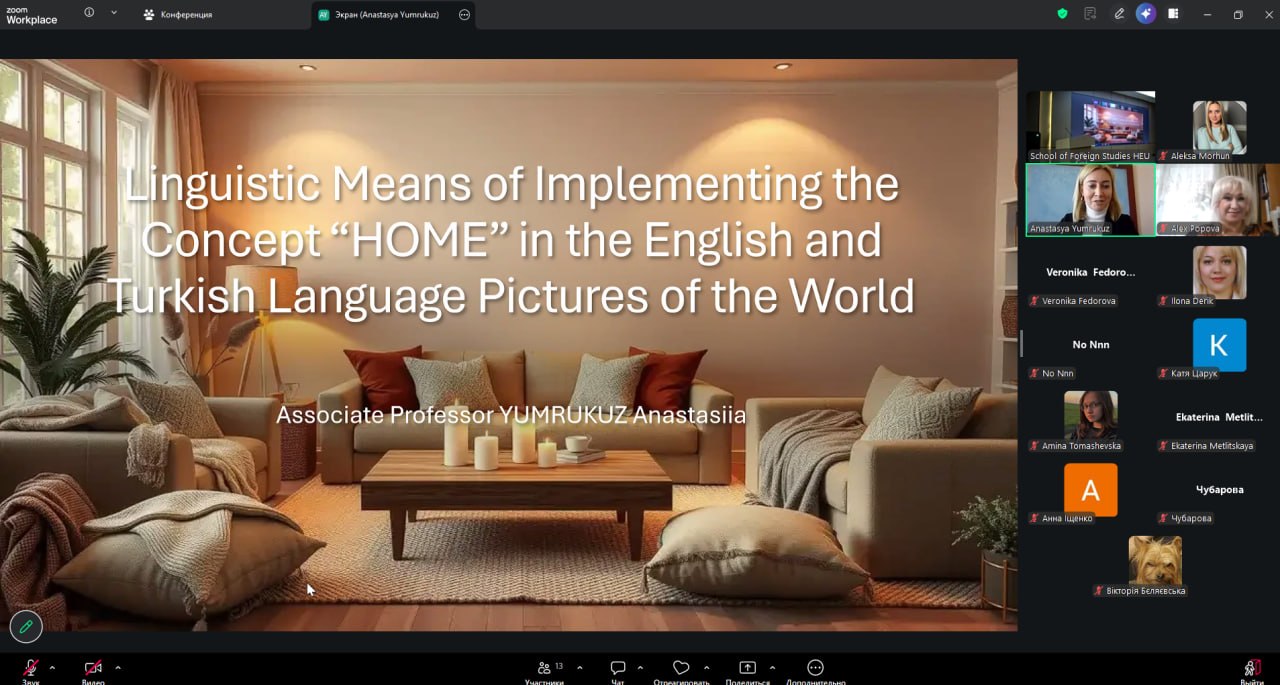Open the notes document icon in top bar
This screenshot has width=1280, height=685.
pyautogui.click(x=1090, y=14)
